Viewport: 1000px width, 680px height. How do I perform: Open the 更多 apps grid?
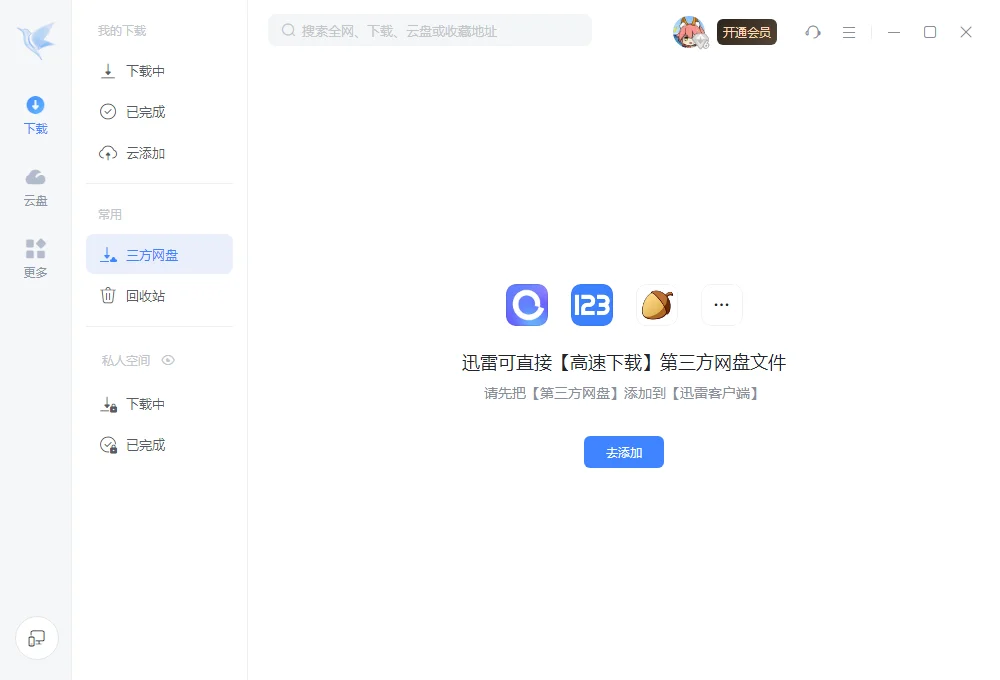tap(36, 259)
